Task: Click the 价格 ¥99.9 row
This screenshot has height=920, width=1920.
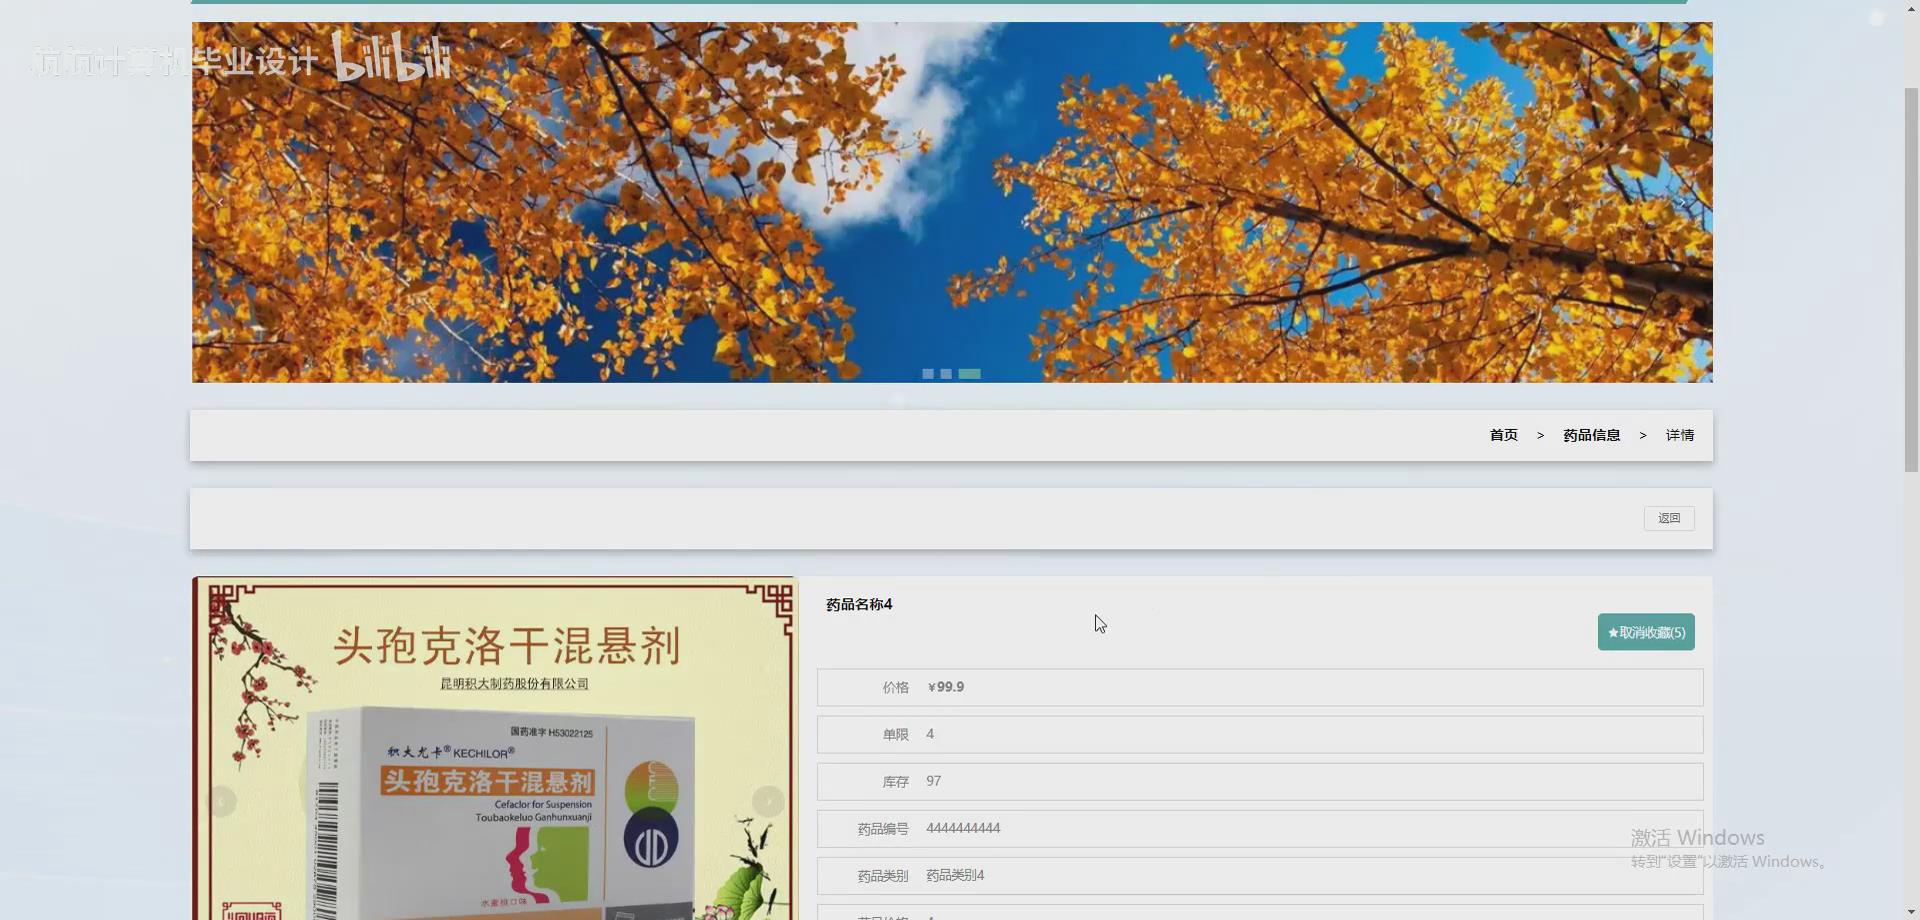Action: (1259, 687)
